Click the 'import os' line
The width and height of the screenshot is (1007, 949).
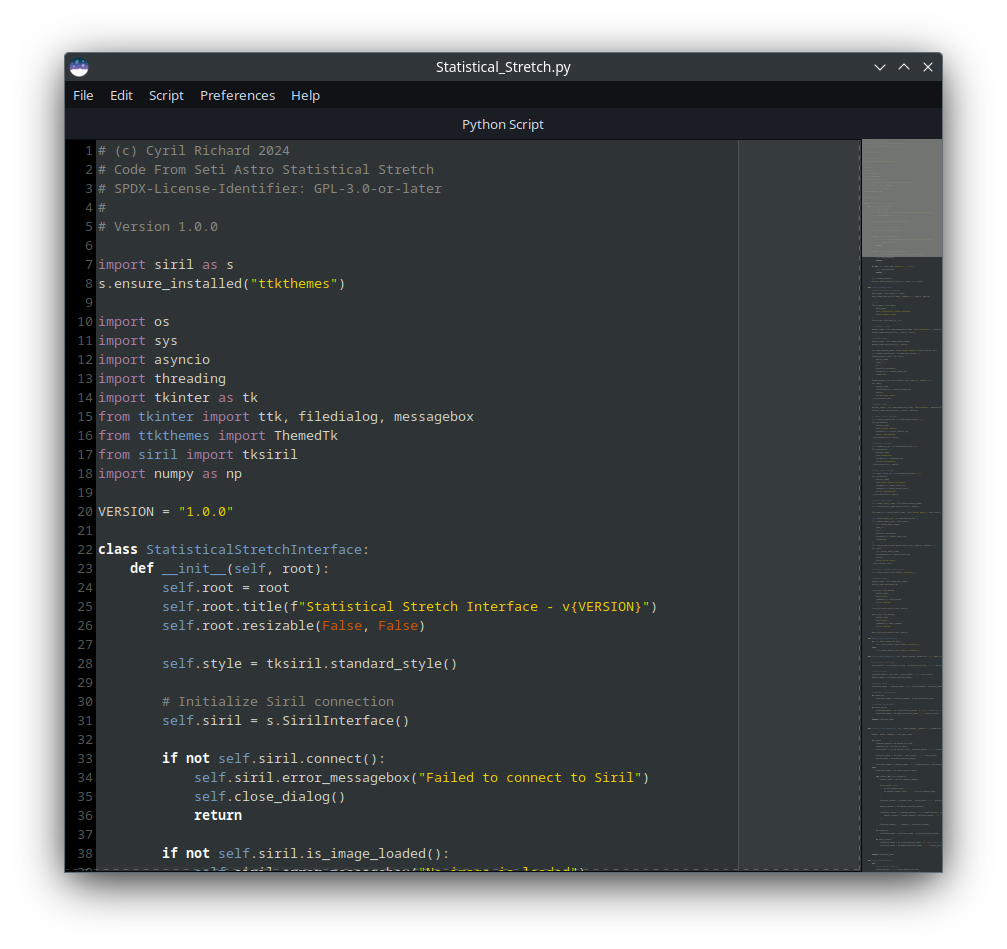coord(134,322)
